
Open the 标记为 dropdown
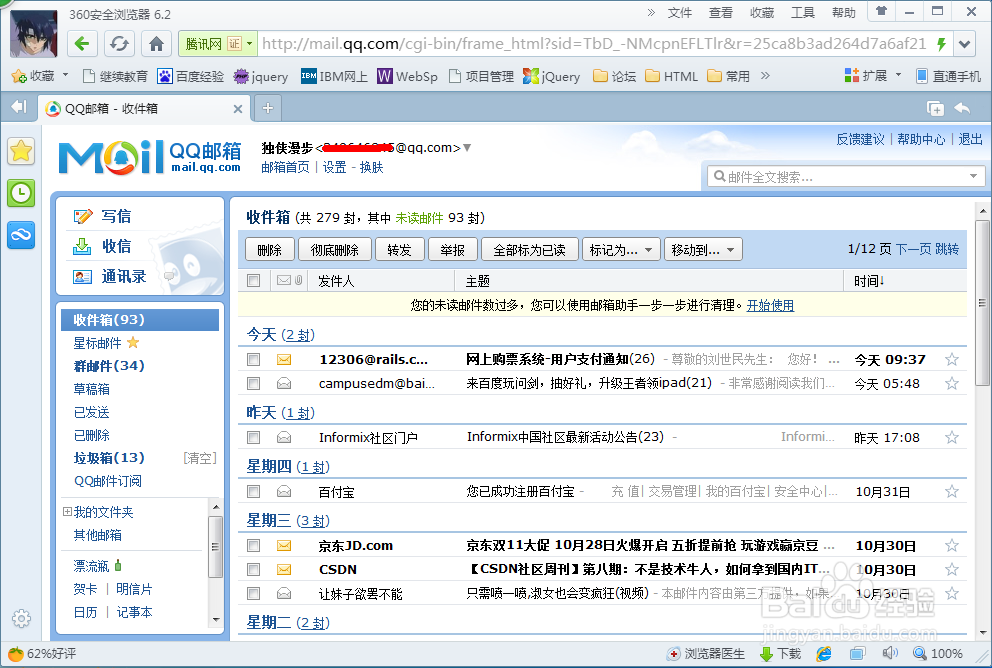click(621, 249)
